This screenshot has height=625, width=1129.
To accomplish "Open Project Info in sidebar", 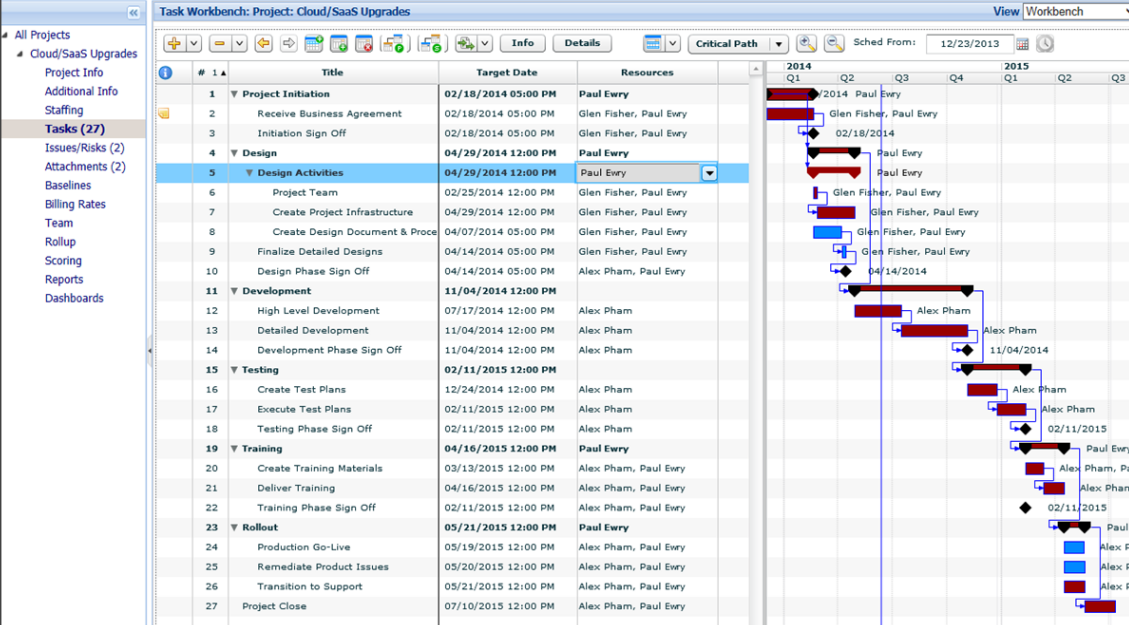I will coord(73,72).
